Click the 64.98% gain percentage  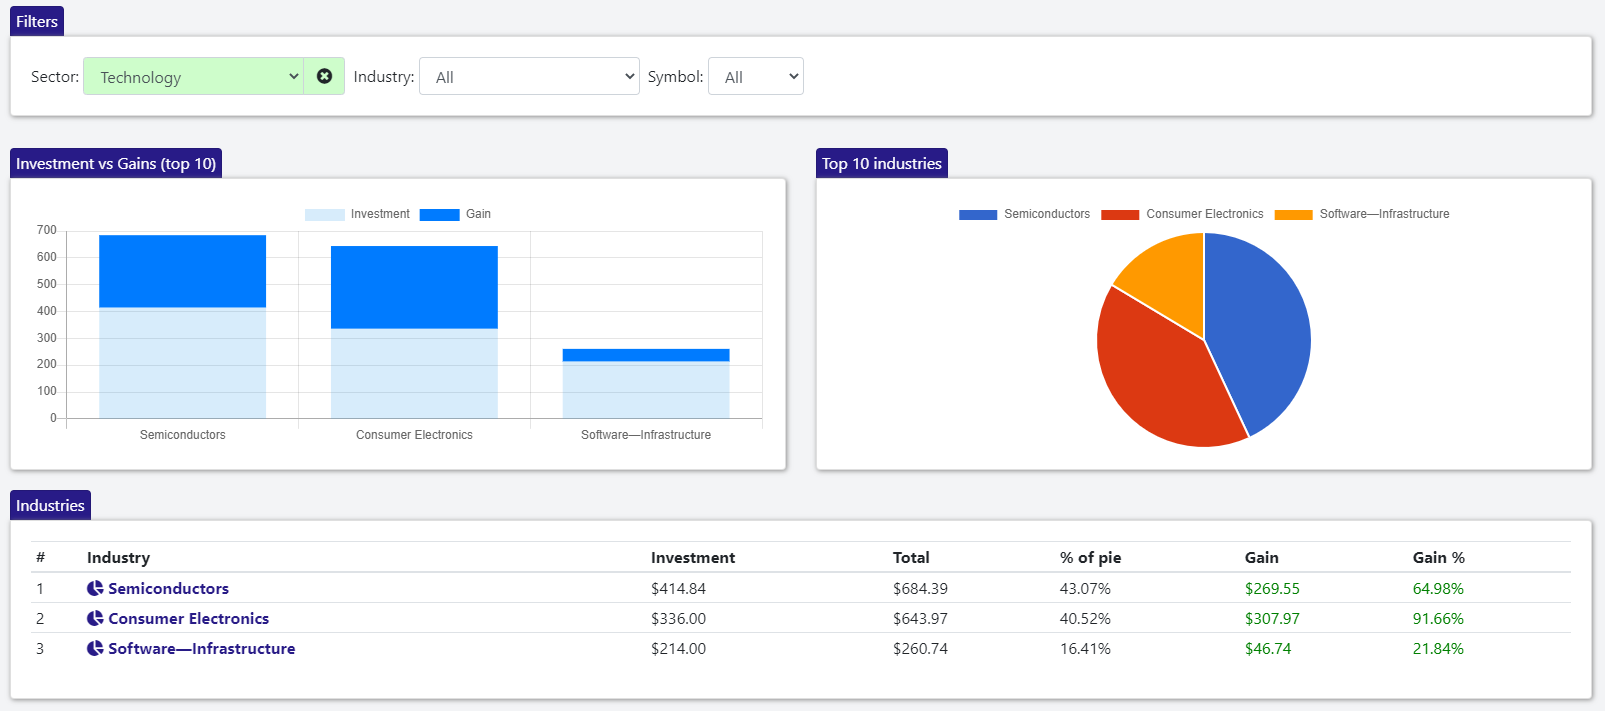(1438, 588)
